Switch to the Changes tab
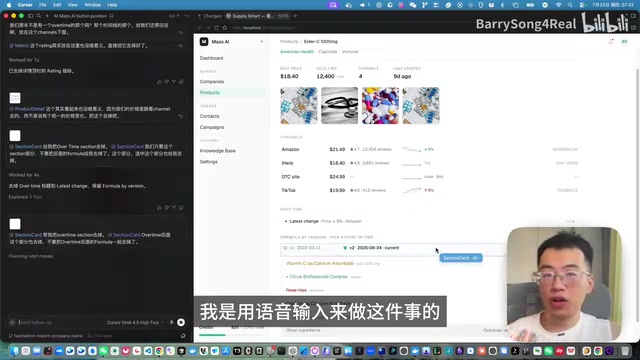Viewport: 640px width, 360px height. pos(209,16)
